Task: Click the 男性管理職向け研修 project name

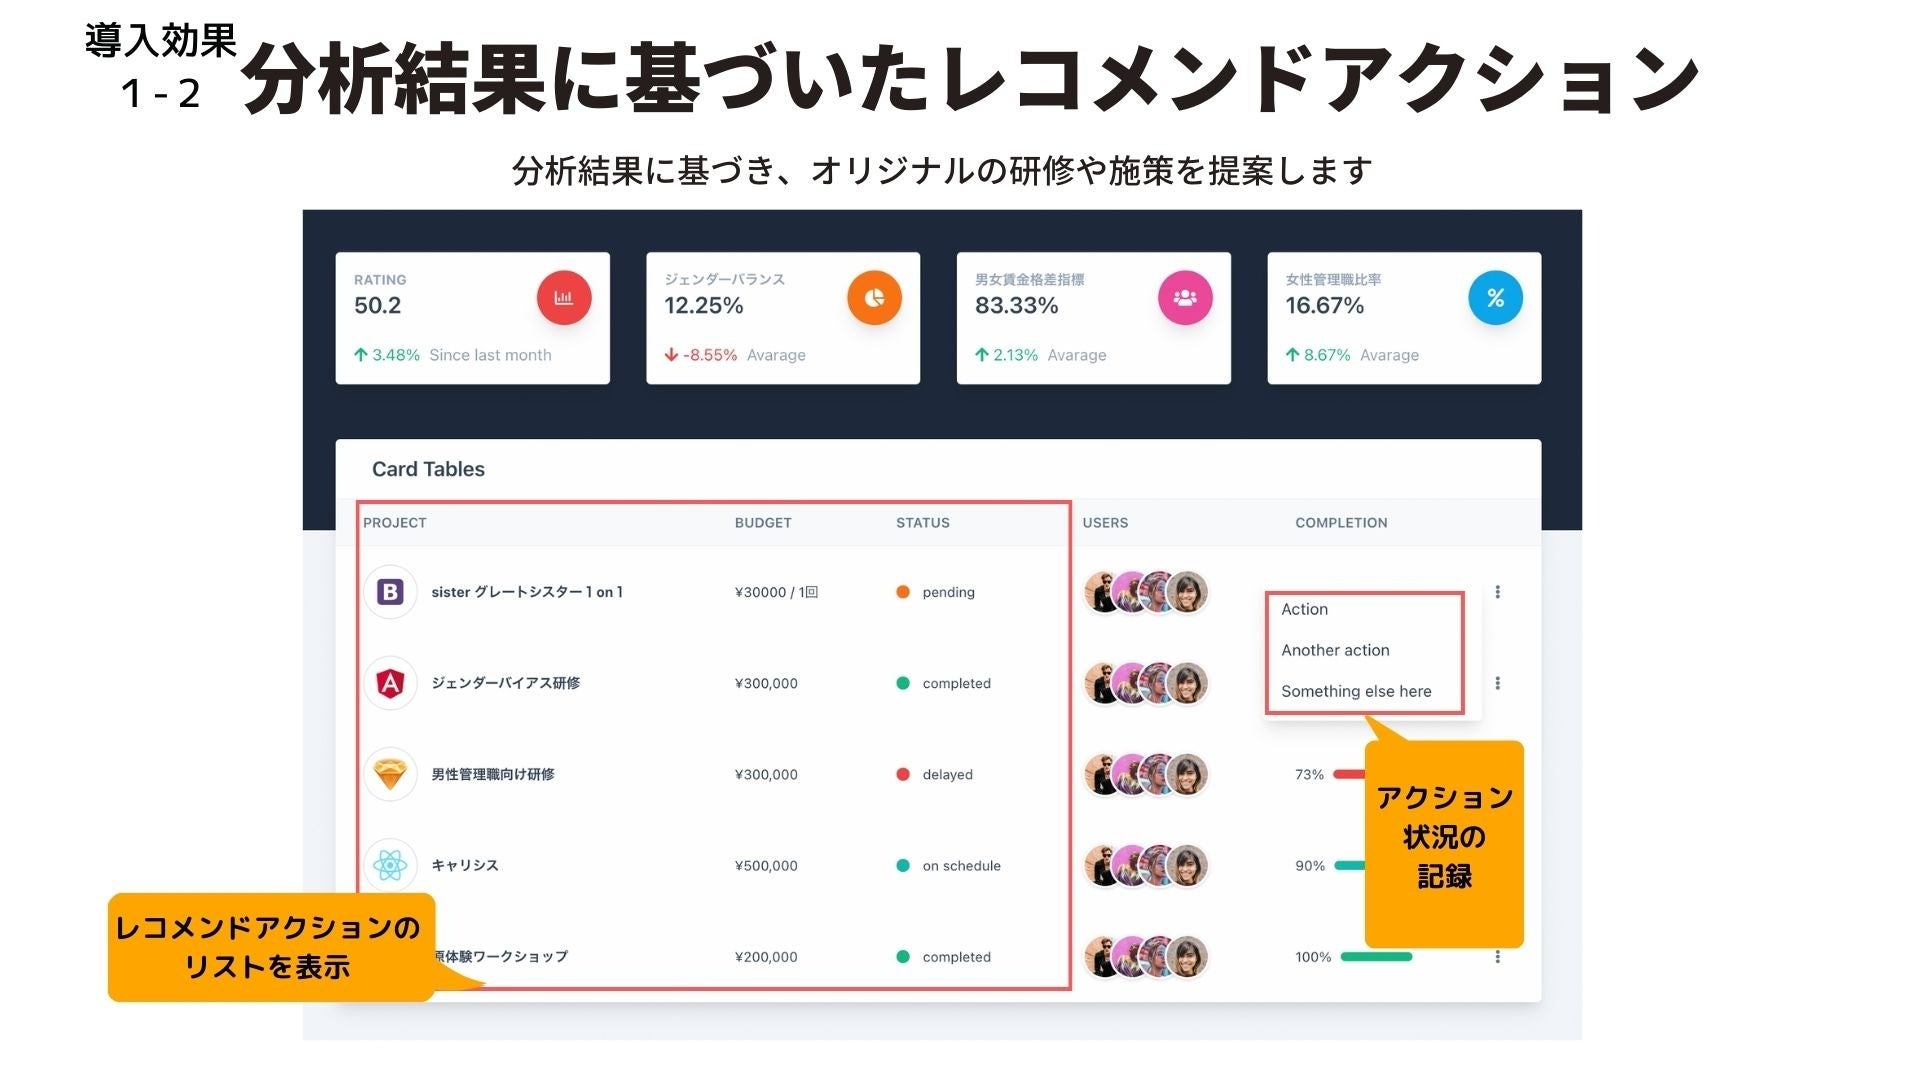Action: click(492, 774)
